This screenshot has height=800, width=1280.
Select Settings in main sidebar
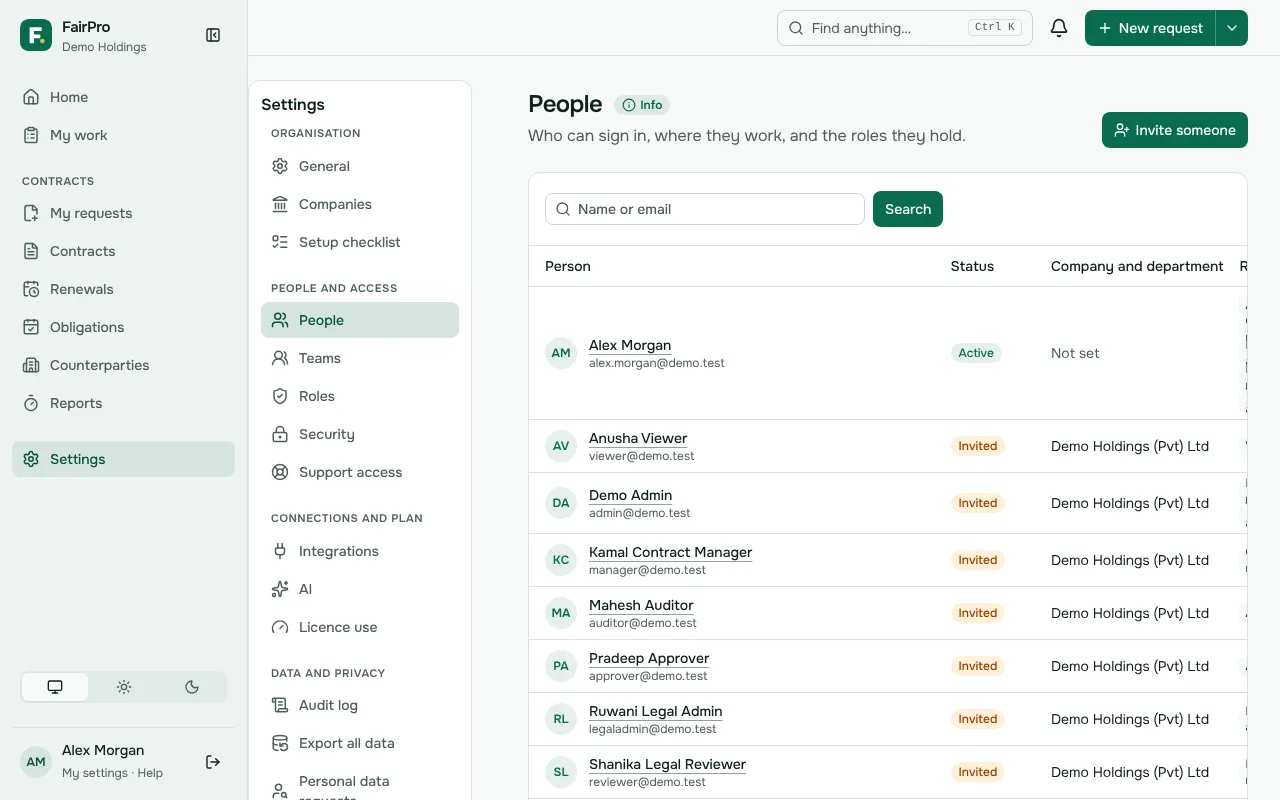point(124,459)
